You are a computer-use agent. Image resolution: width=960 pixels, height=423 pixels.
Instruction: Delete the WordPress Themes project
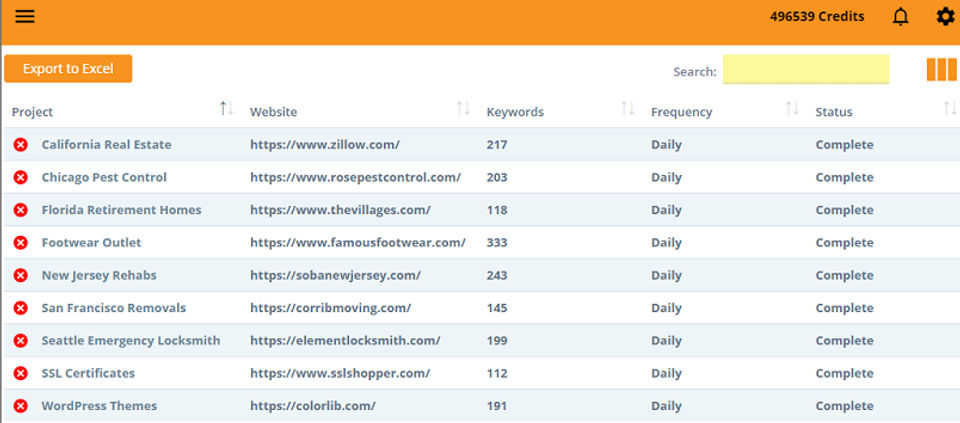click(21, 406)
